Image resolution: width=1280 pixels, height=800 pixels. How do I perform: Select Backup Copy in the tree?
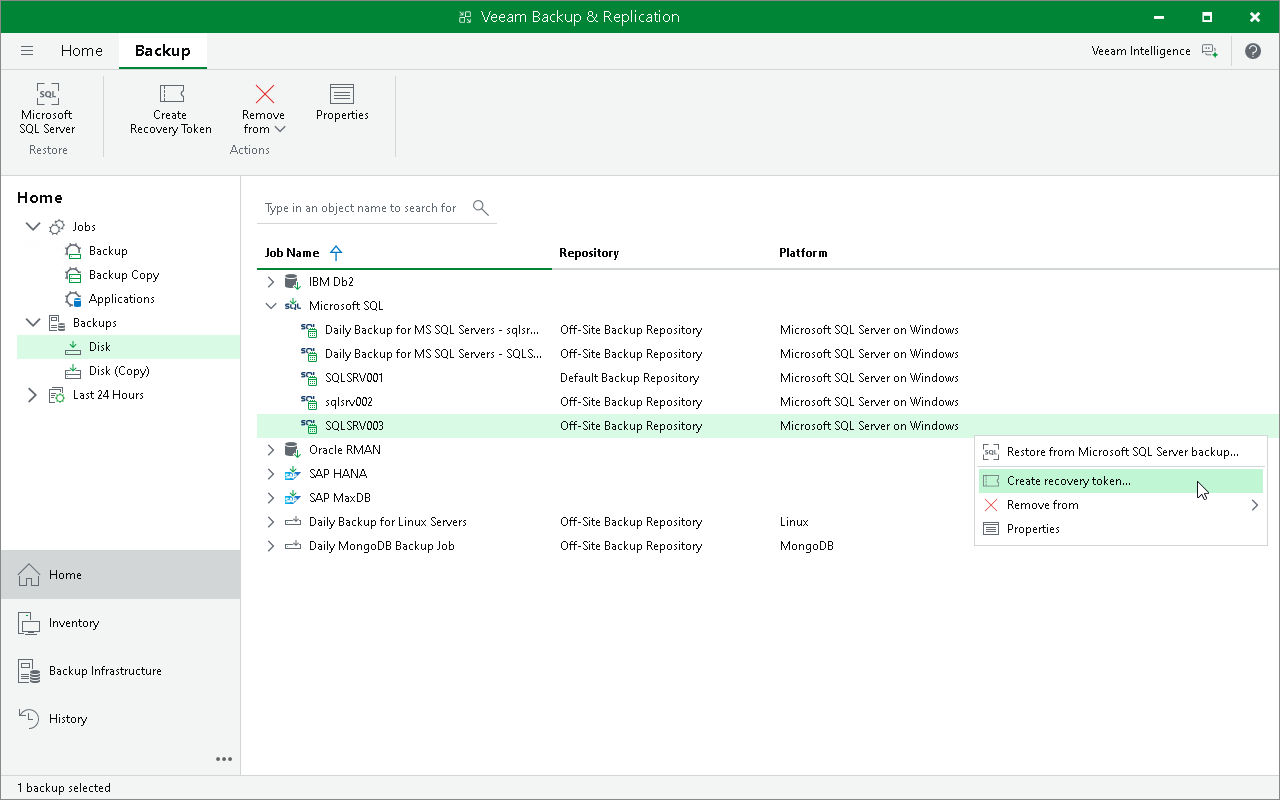pyautogui.click(x=124, y=275)
